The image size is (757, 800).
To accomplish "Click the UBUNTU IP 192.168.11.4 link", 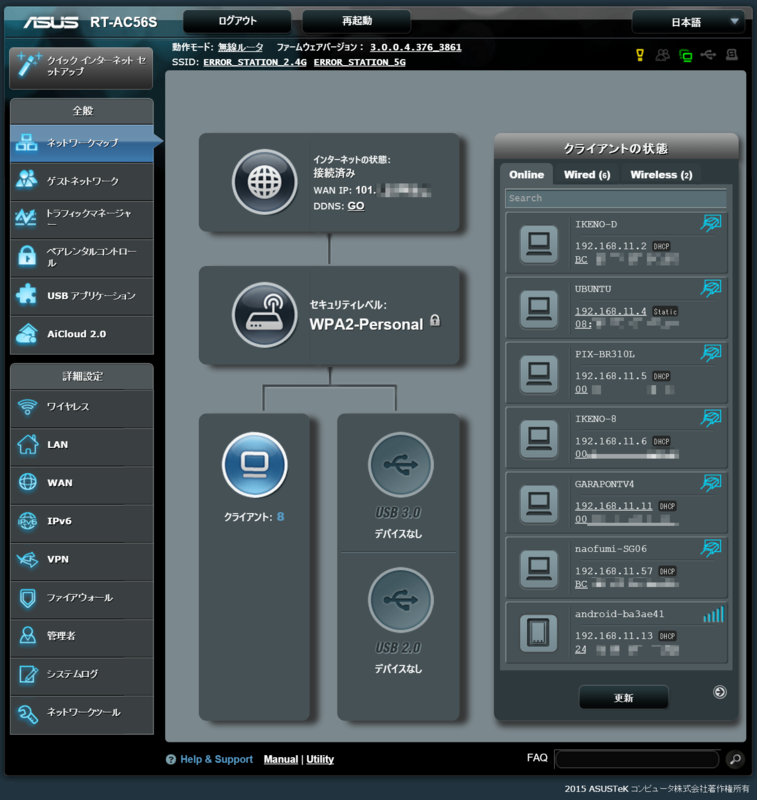I will pyautogui.click(x=611, y=311).
